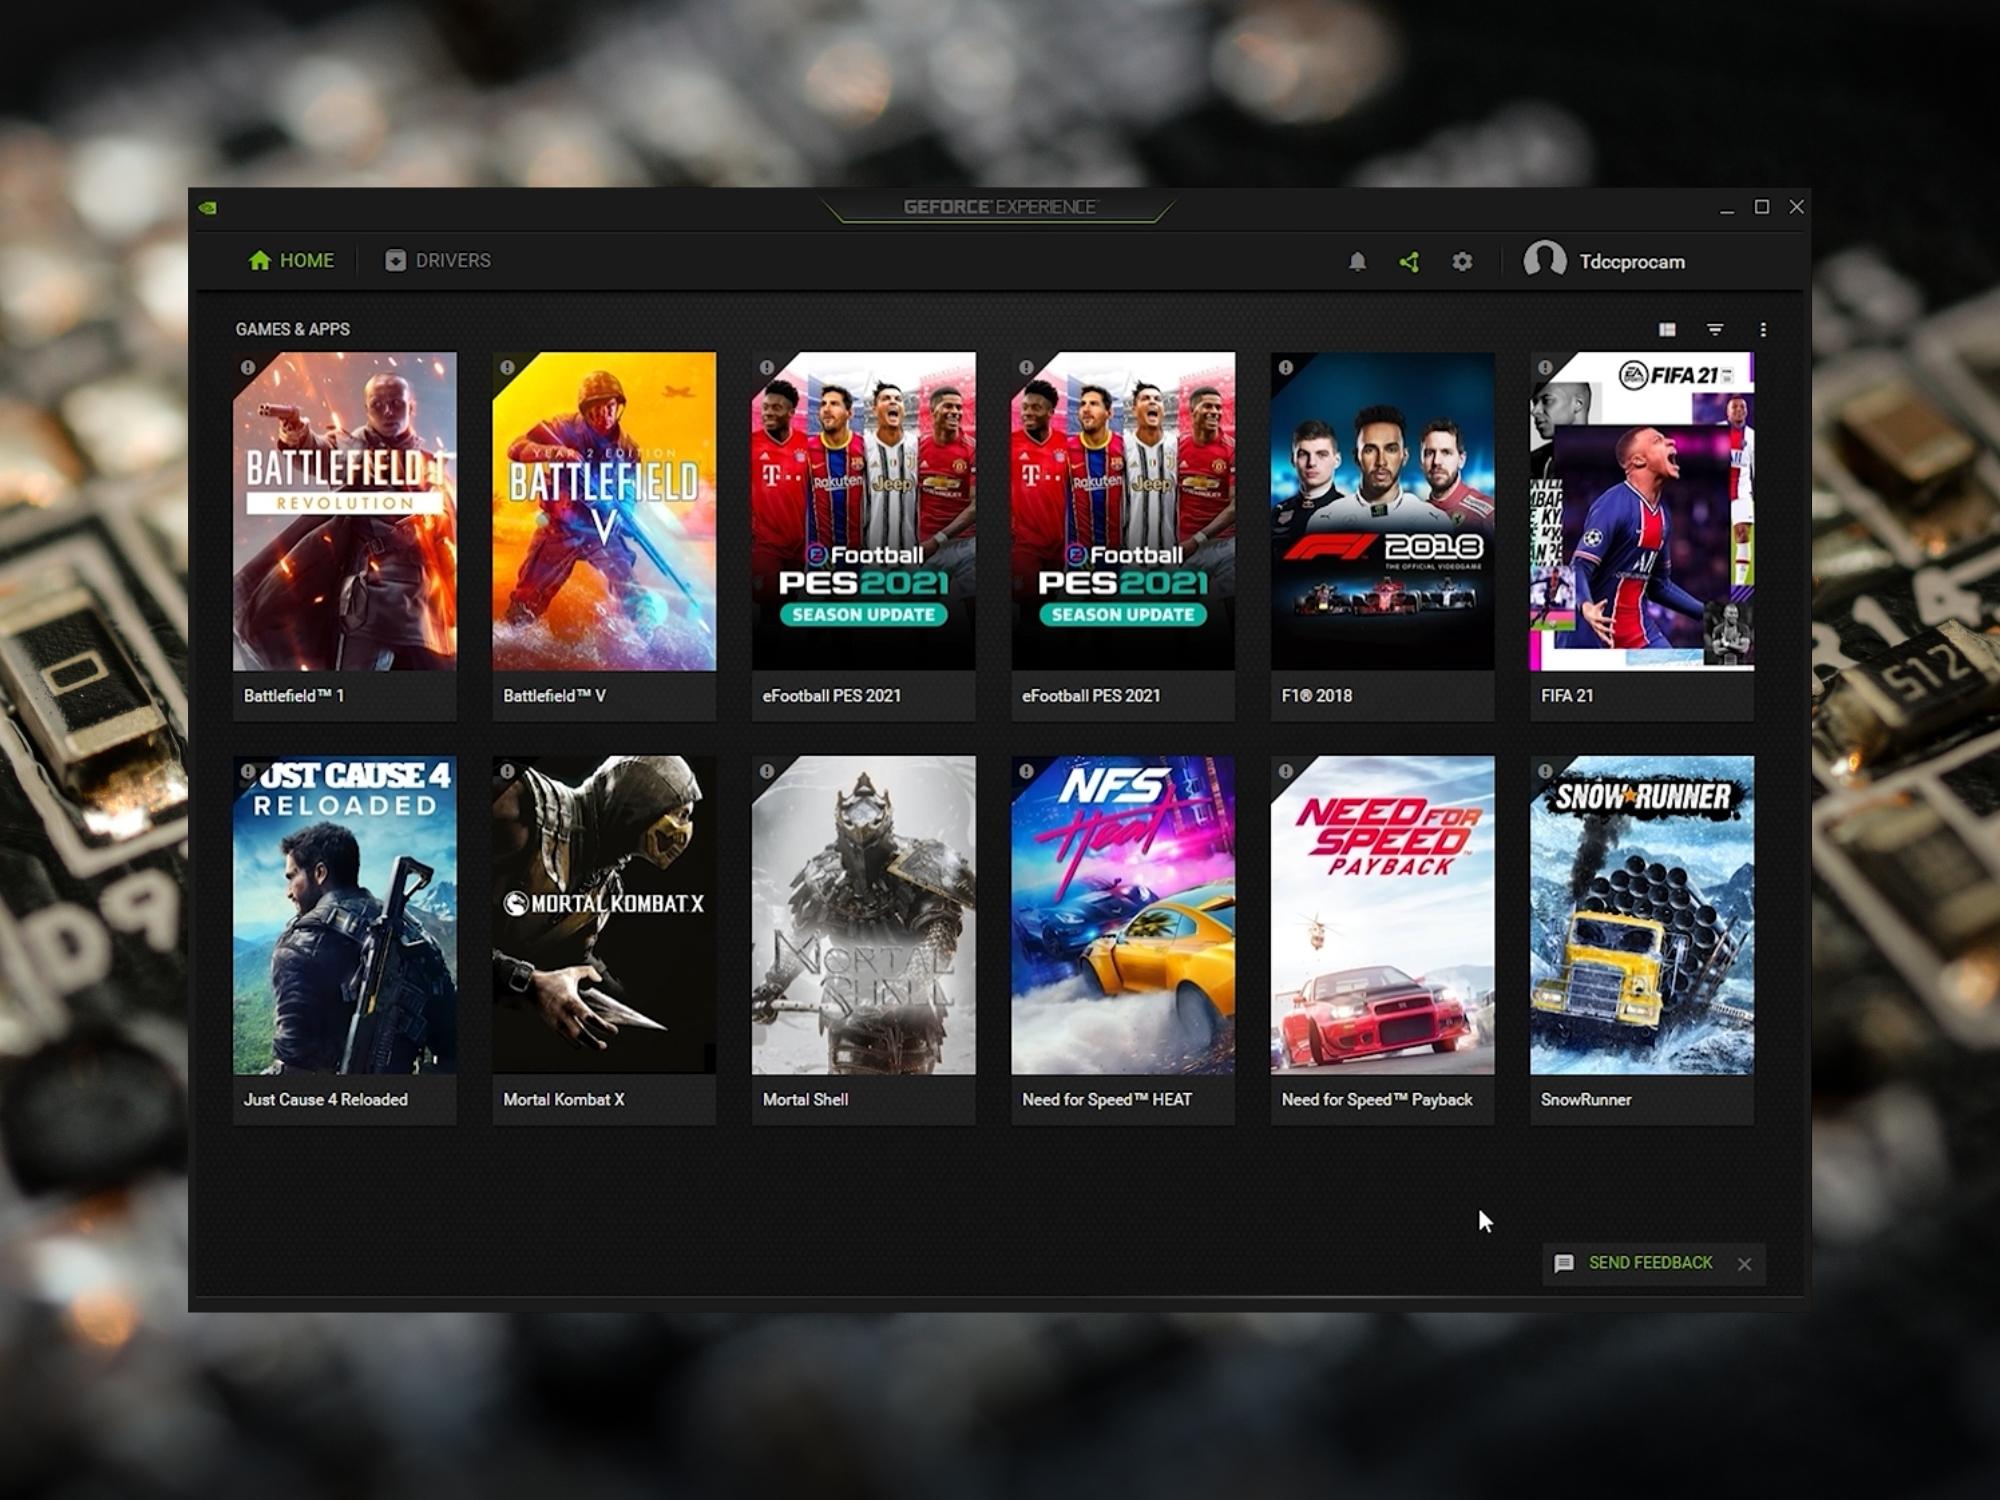Open GeForce Experience settings gear
The height and width of the screenshot is (1500, 2000).
[1462, 261]
